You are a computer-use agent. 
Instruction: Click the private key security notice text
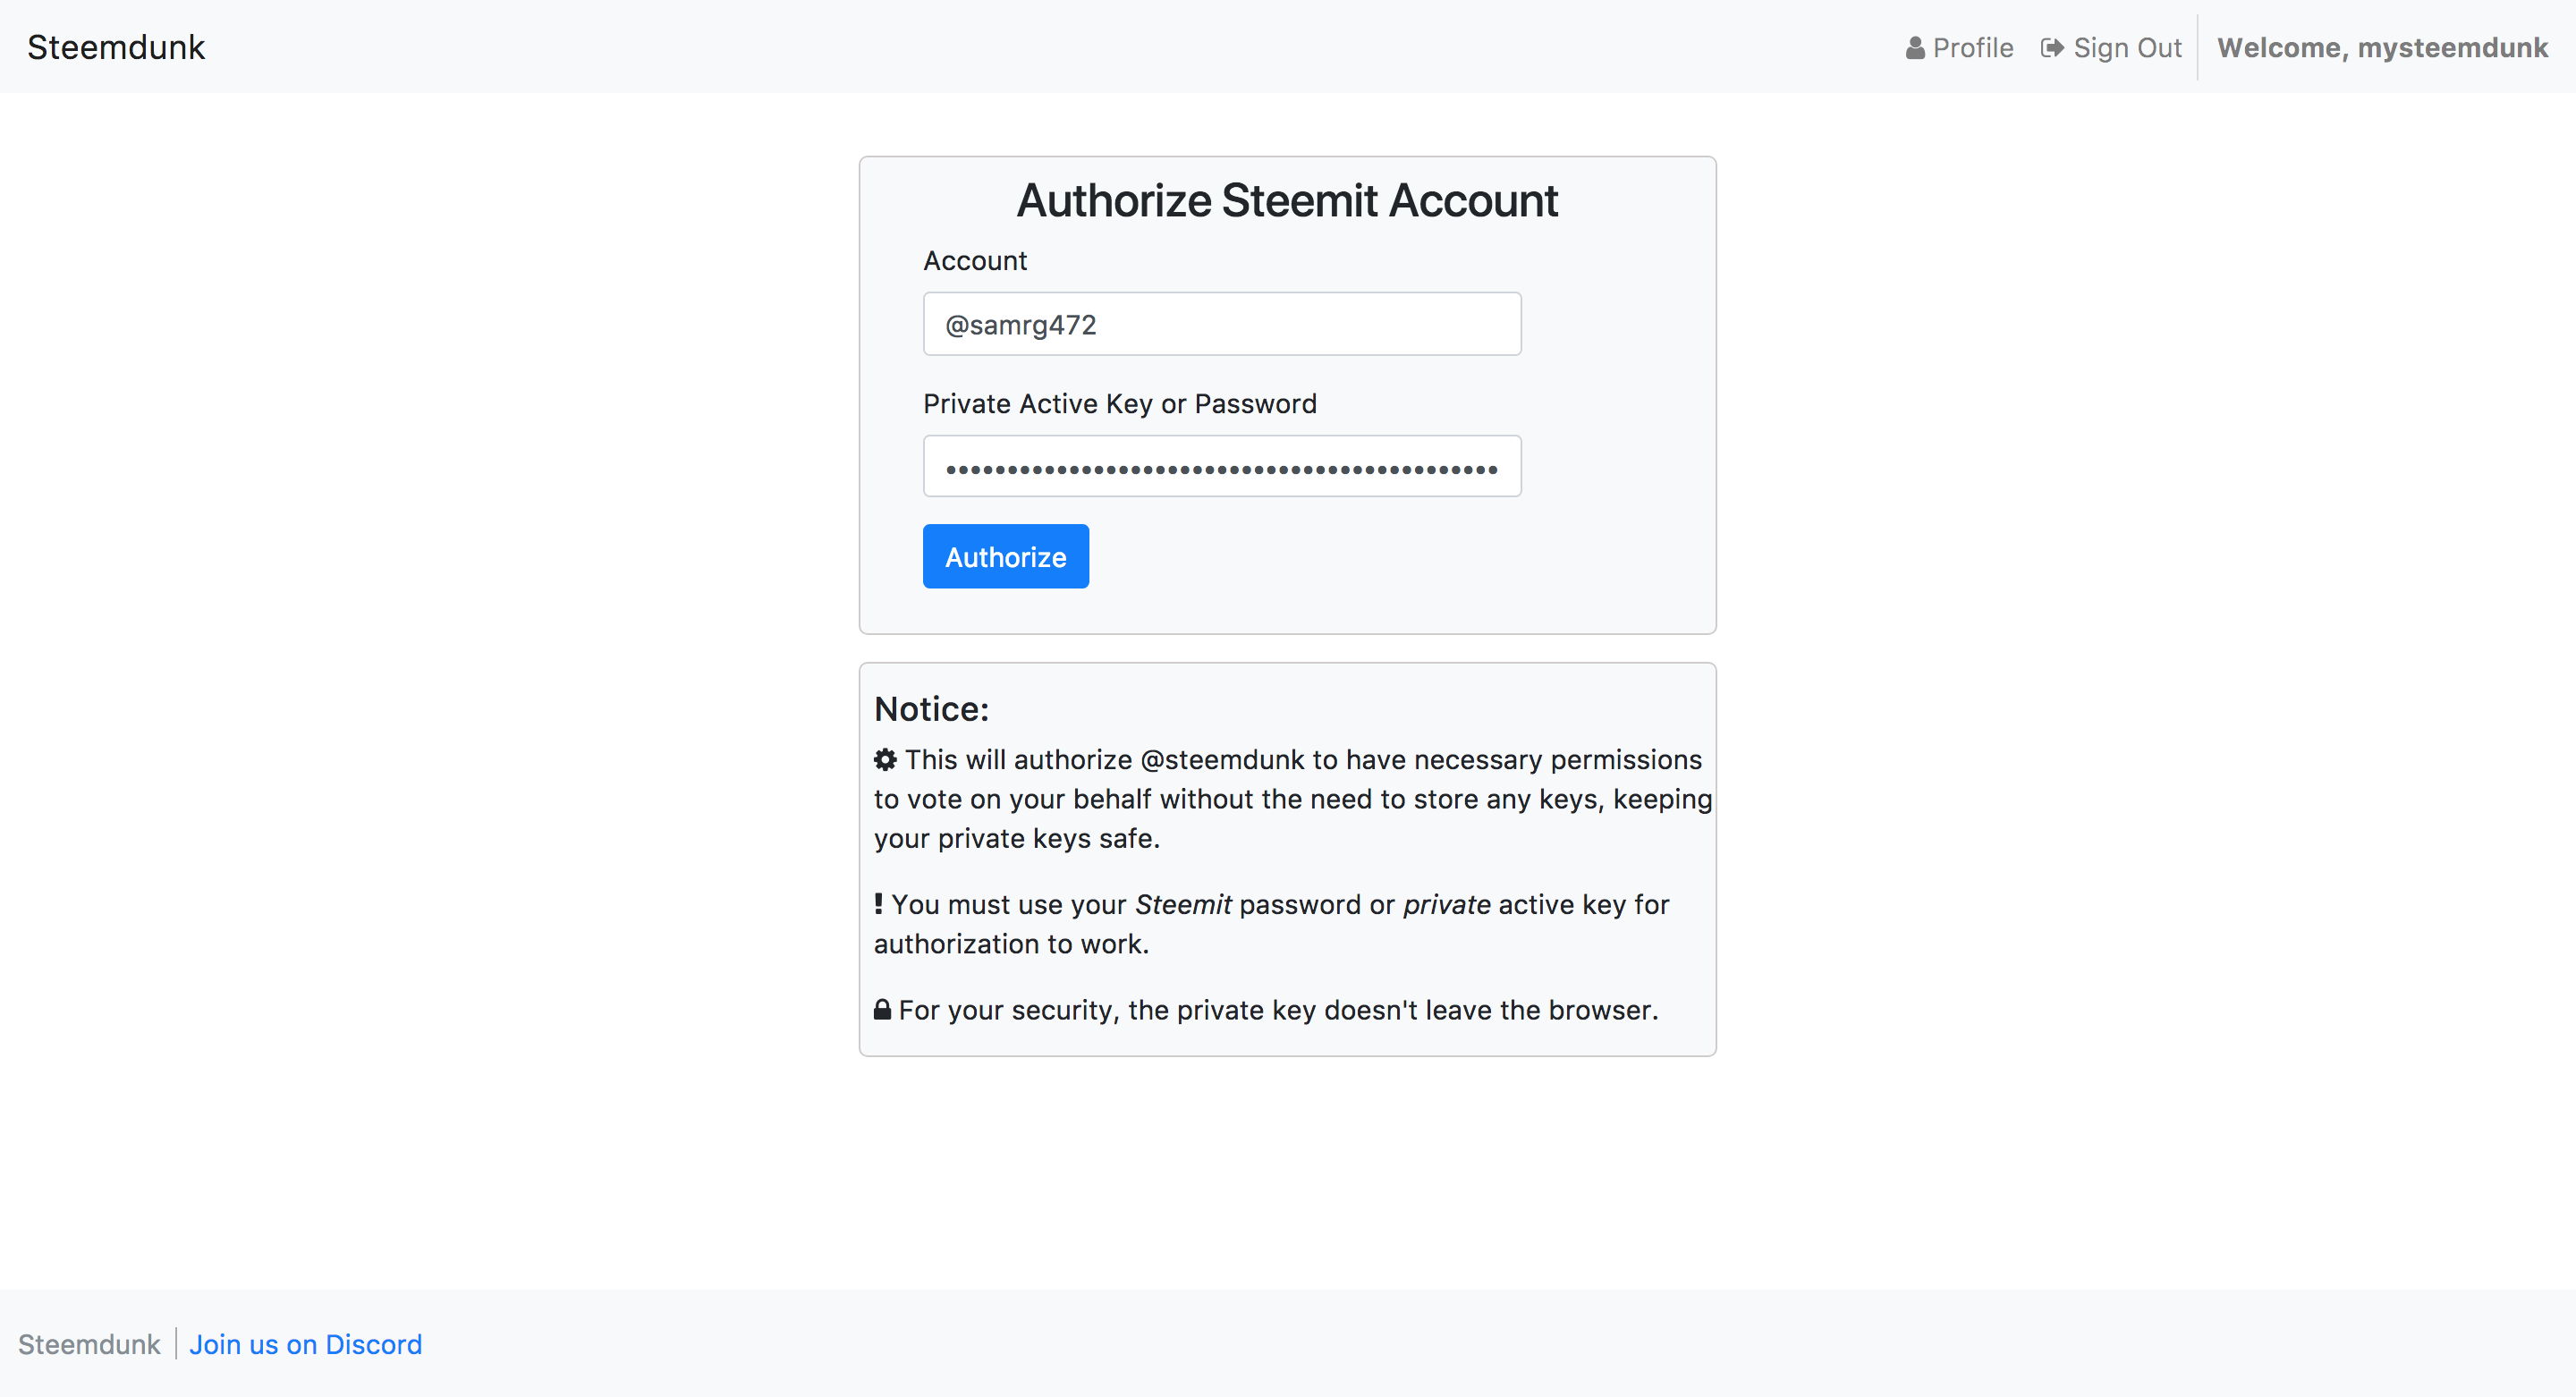tap(1278, 1010)
